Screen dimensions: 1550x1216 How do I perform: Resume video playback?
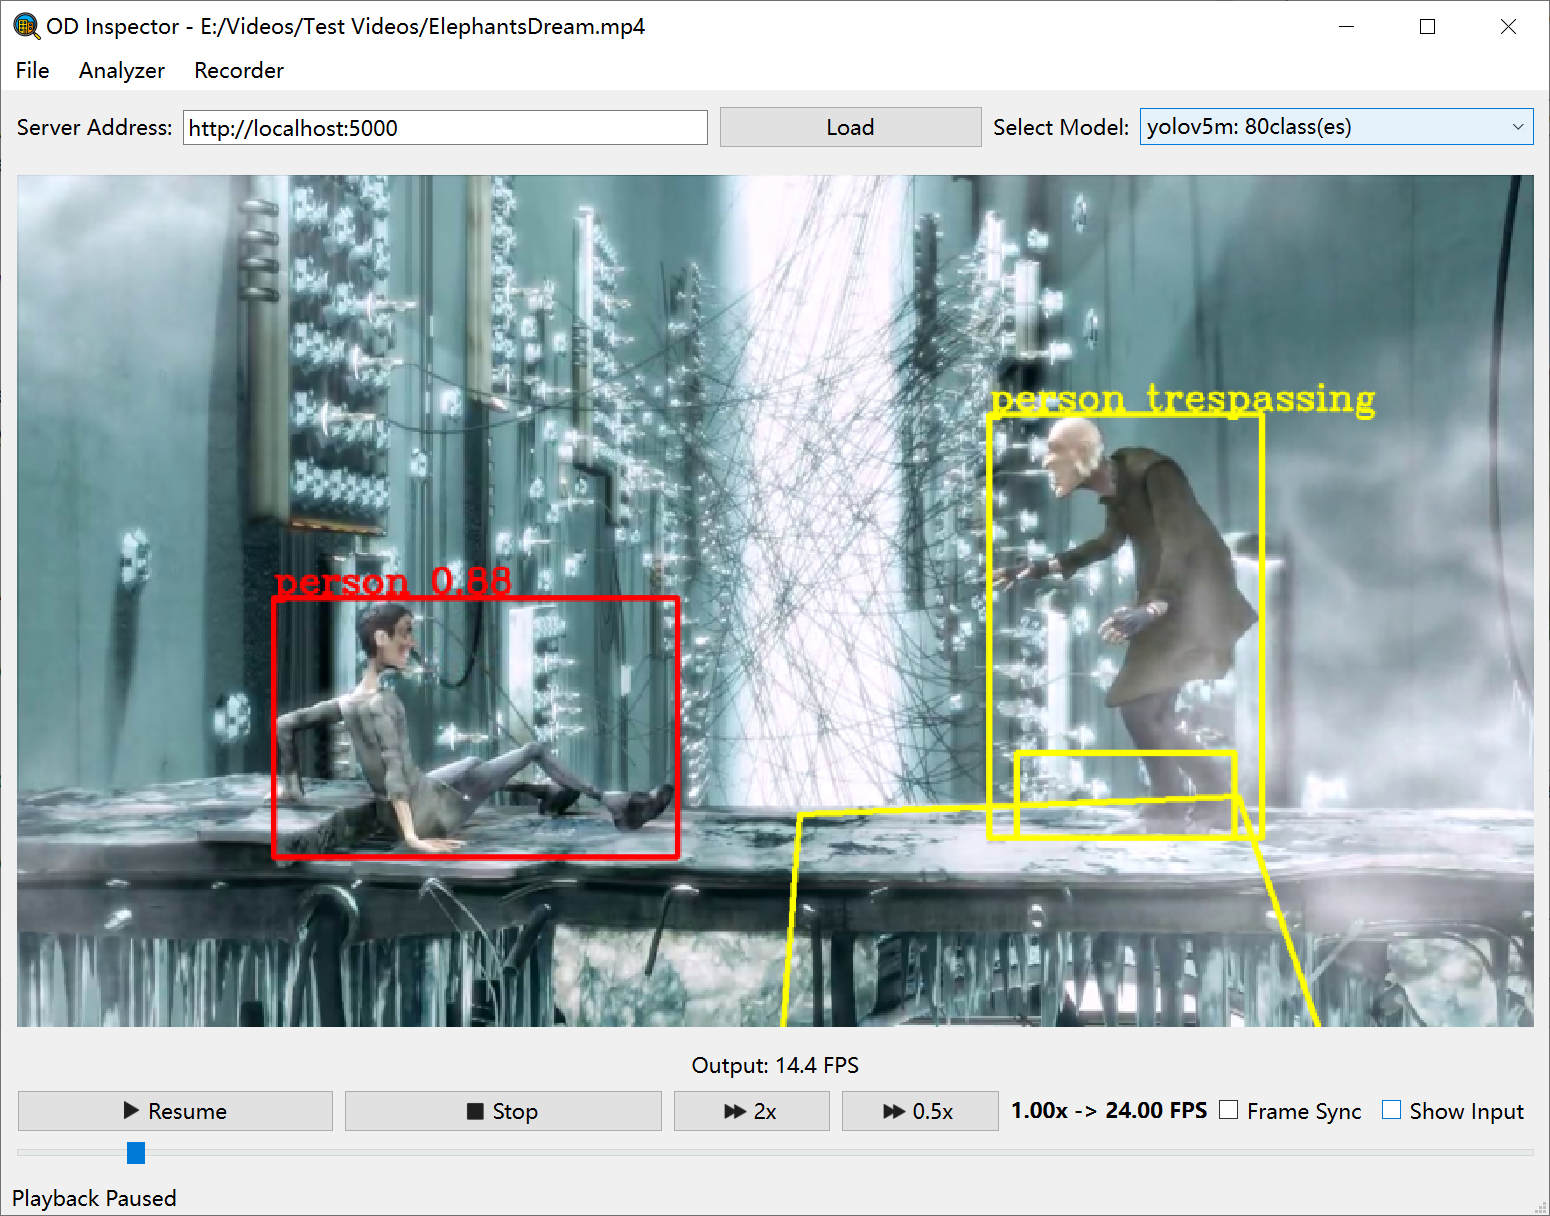(x=175, y=1111)
